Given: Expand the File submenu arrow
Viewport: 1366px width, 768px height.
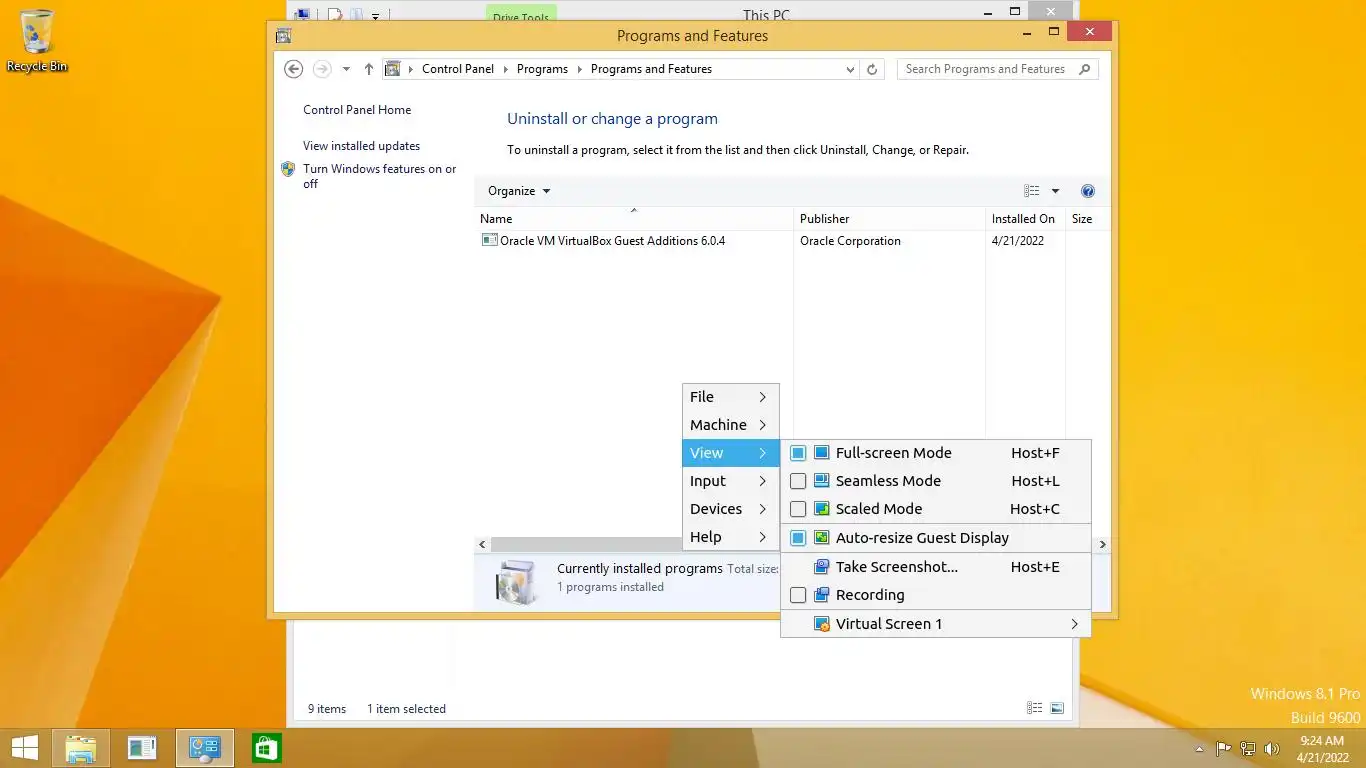Looking at the screenshot, I should click(762, 397).
